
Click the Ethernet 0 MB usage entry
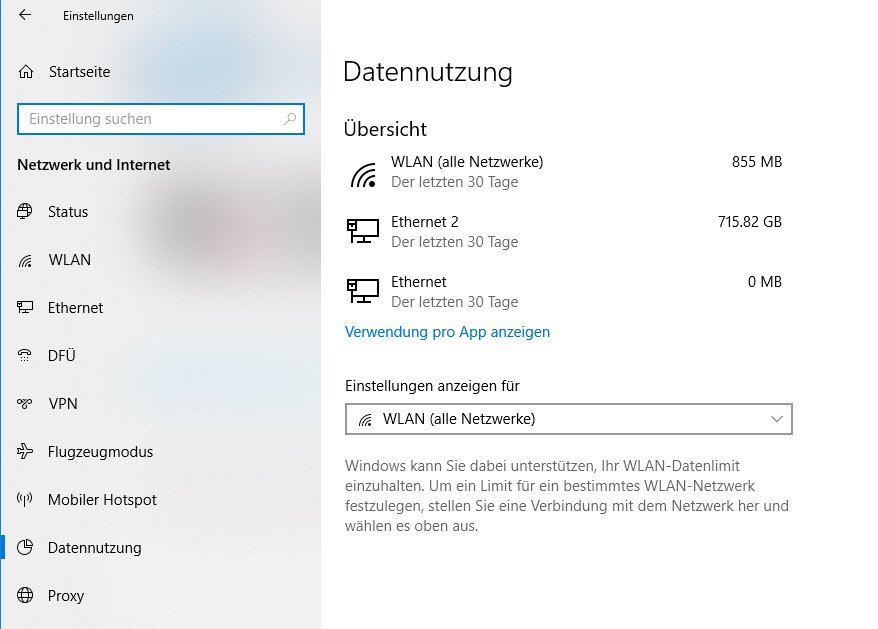564,291
